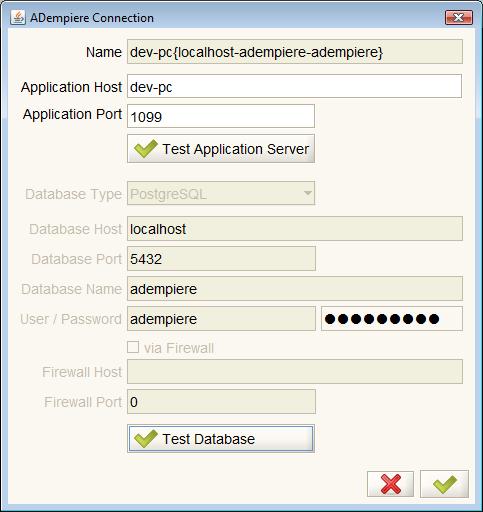Click the Database Name label
Image resolution: width=483 pixels, height=512 pixels.
click(71, 289)
